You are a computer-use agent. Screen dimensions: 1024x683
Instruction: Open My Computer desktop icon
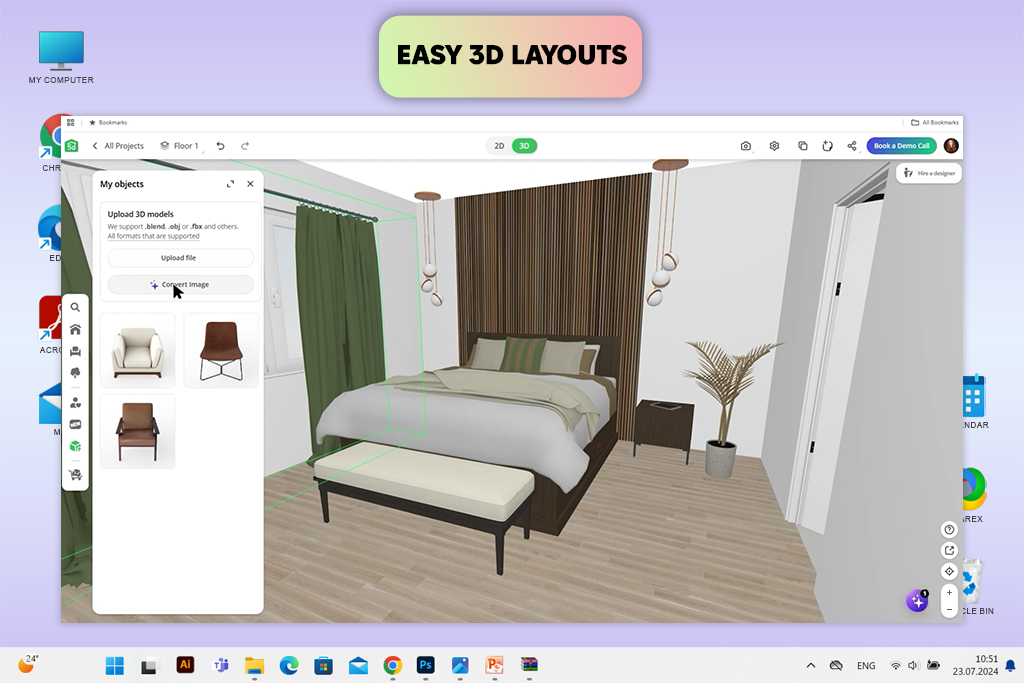coord(61,57)
